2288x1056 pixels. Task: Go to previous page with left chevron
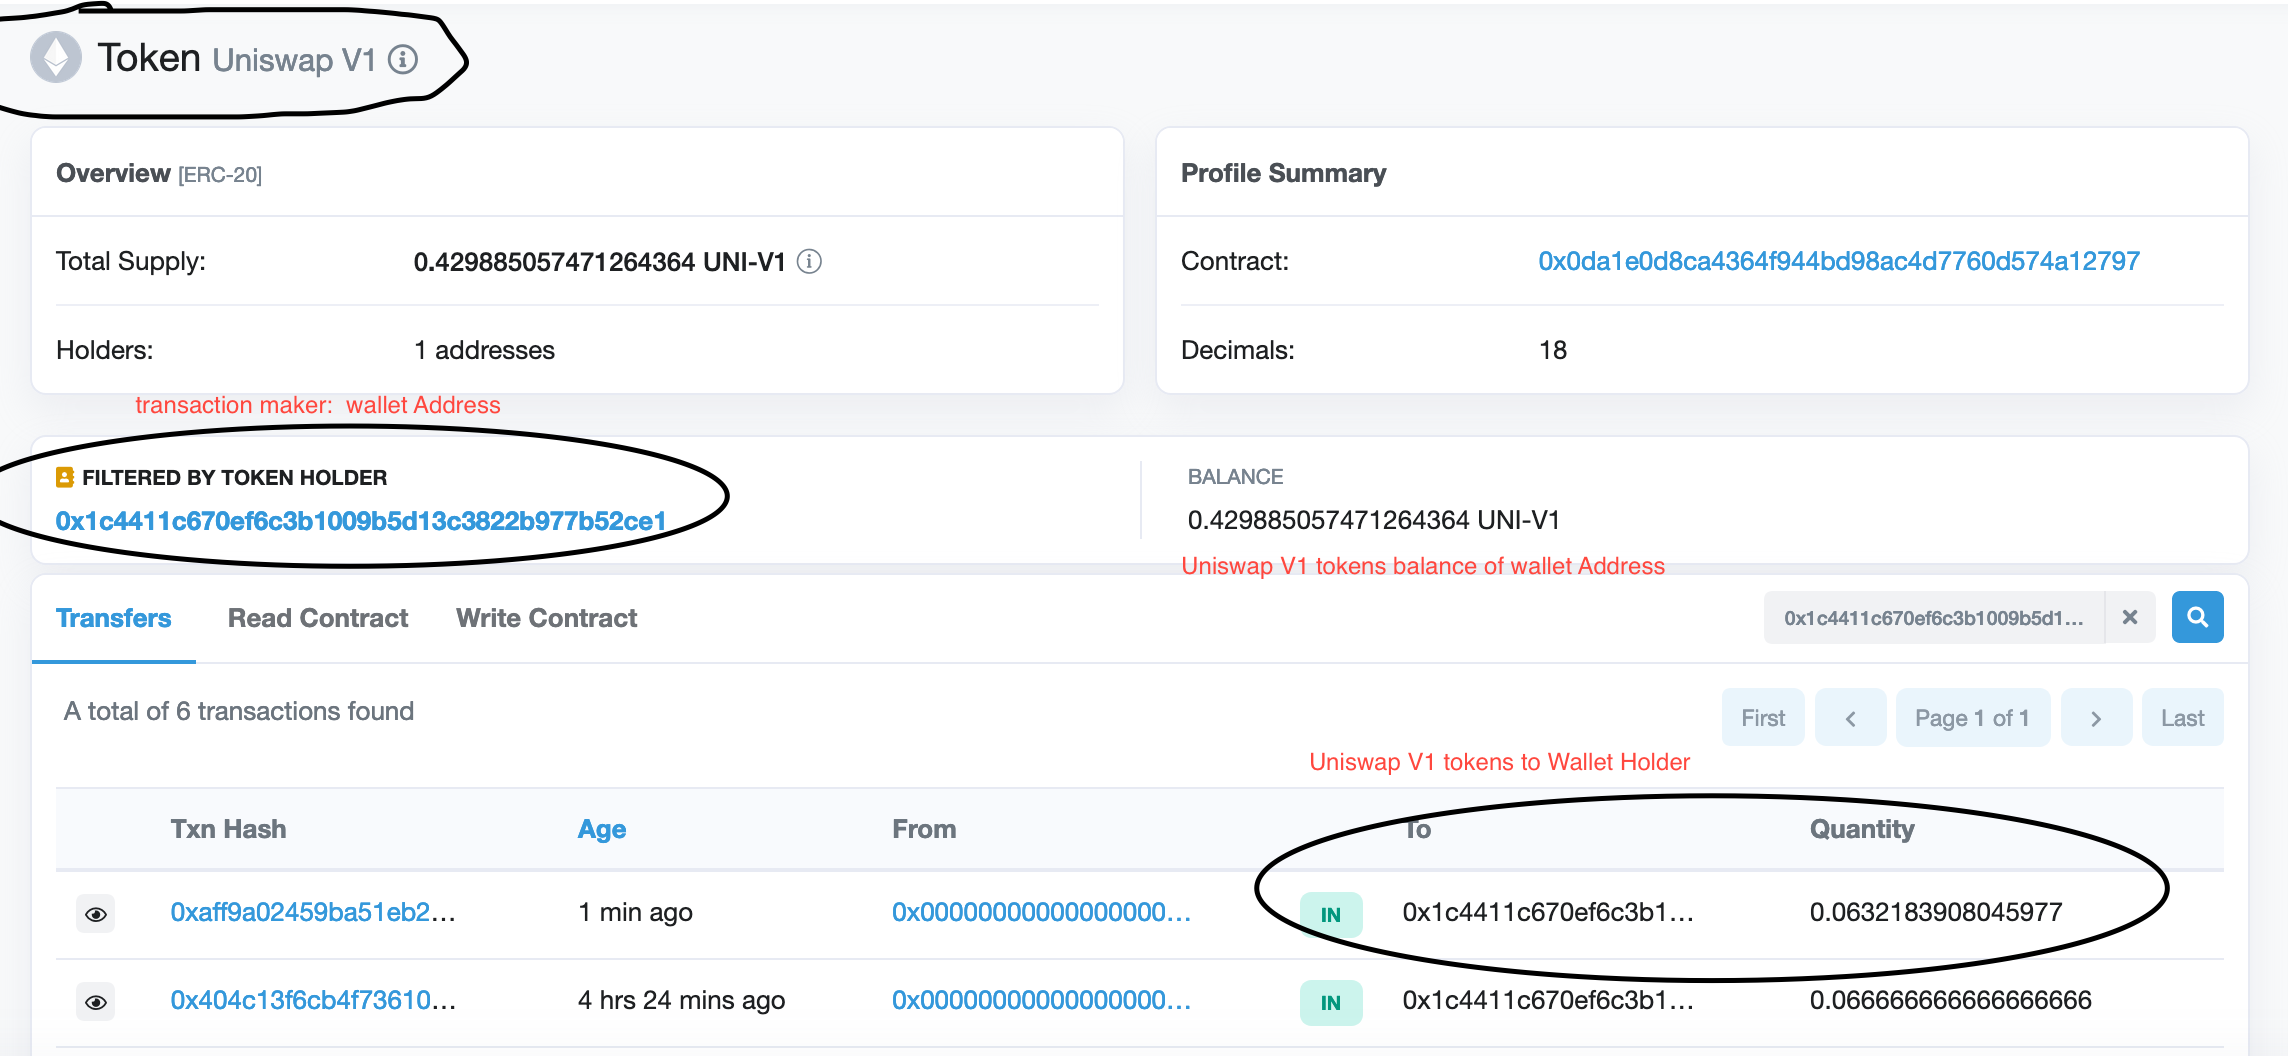point(1851,717)
